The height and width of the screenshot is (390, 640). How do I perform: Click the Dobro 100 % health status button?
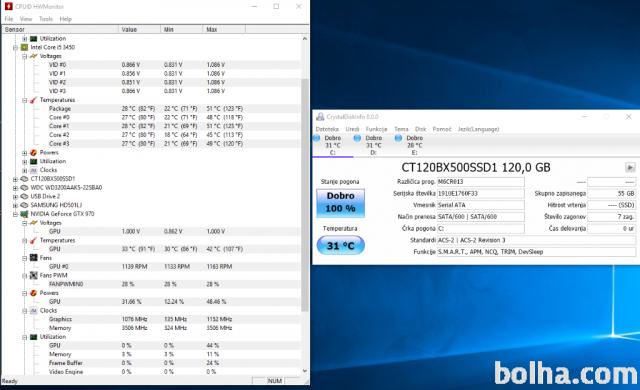click(x=340, y=202)
